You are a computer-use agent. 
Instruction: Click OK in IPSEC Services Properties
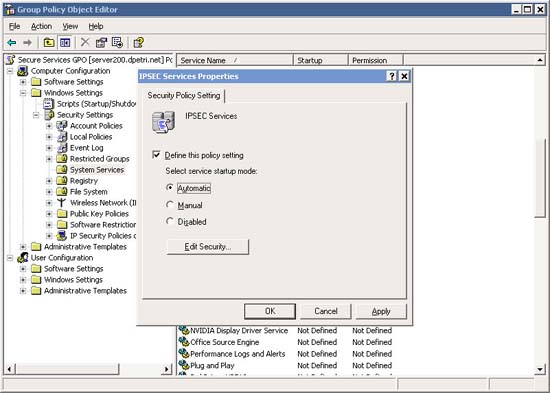point(270,311)
